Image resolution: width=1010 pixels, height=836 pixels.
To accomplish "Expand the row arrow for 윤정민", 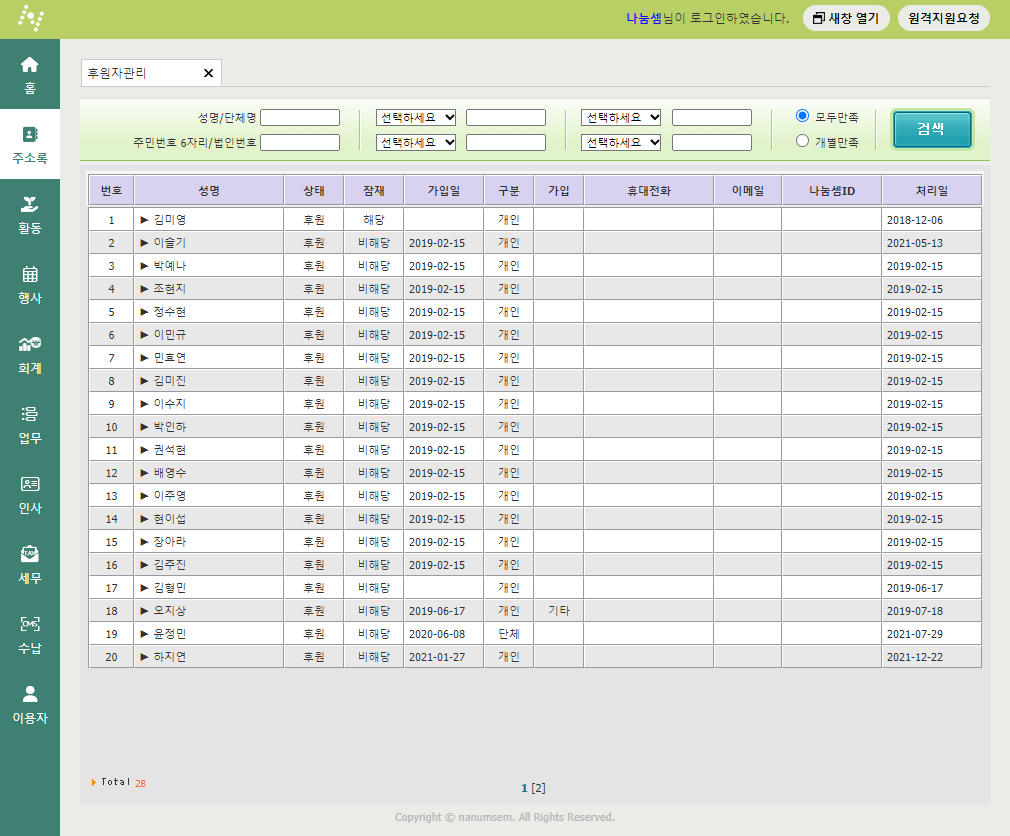I will coord(144,634).
